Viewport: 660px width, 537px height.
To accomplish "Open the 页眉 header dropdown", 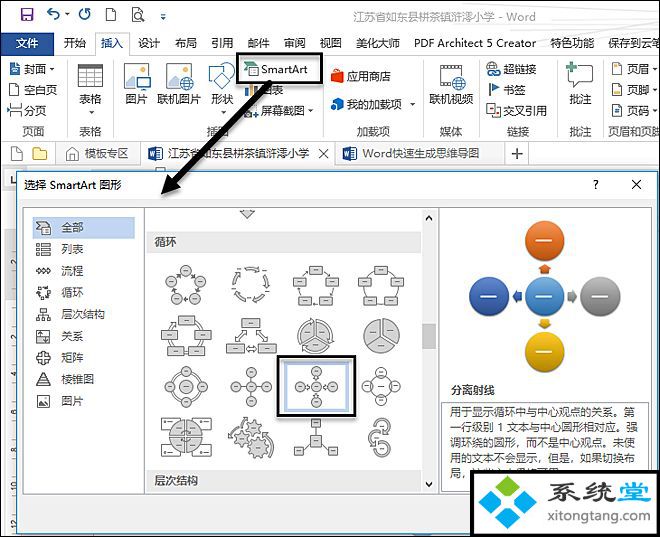I will (634, 69).
